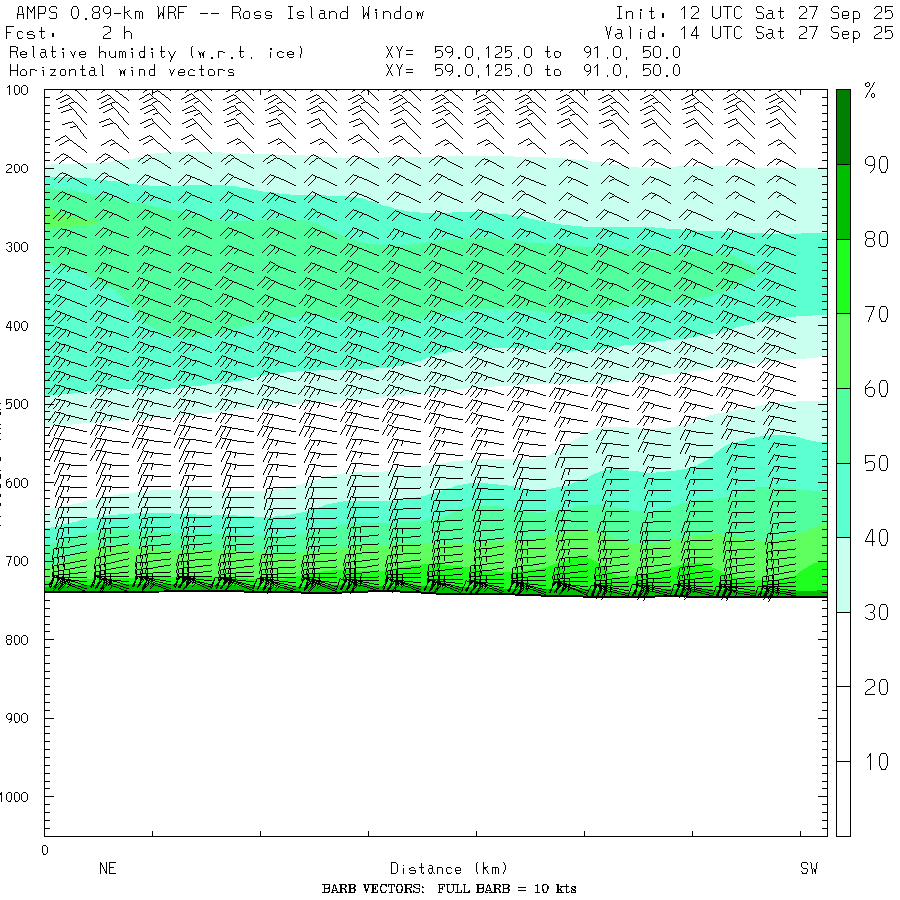Click the white colorbar segment below 10
The width and height of the screenshot is (900, 900).
point(843,799)
